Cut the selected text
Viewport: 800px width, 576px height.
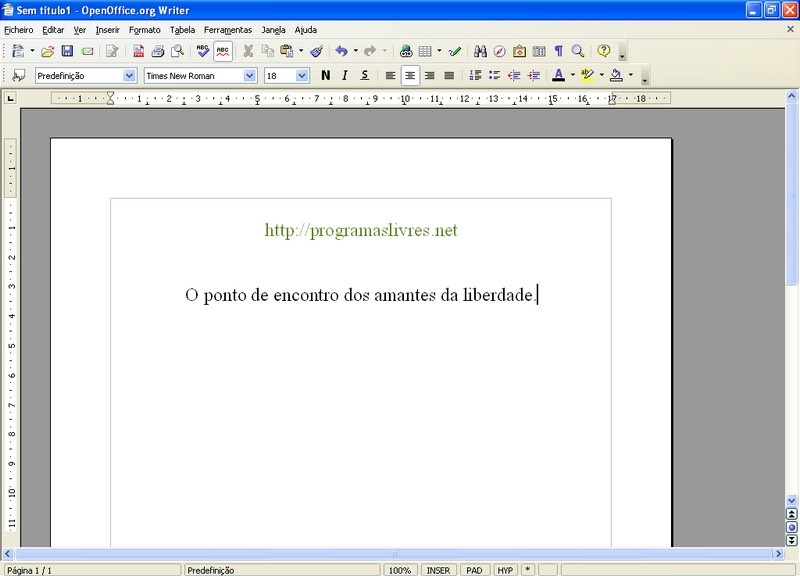pos(248,49)
